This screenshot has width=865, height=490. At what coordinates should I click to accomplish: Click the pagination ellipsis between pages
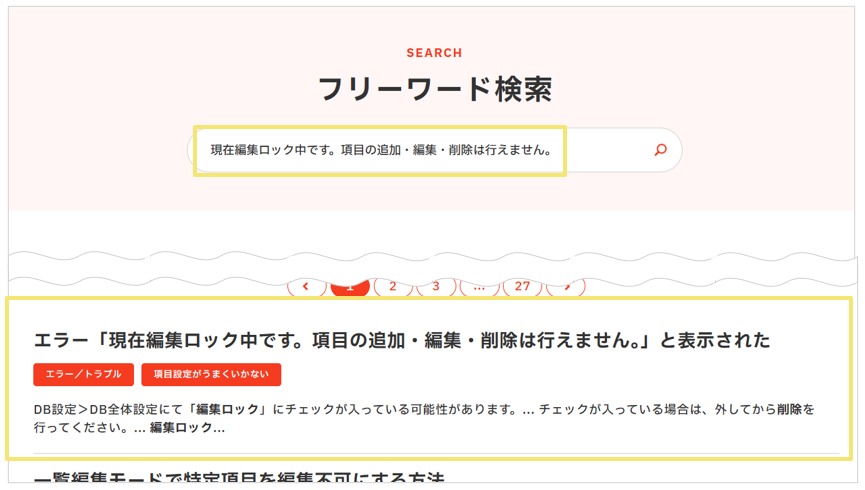coord(479,287)
